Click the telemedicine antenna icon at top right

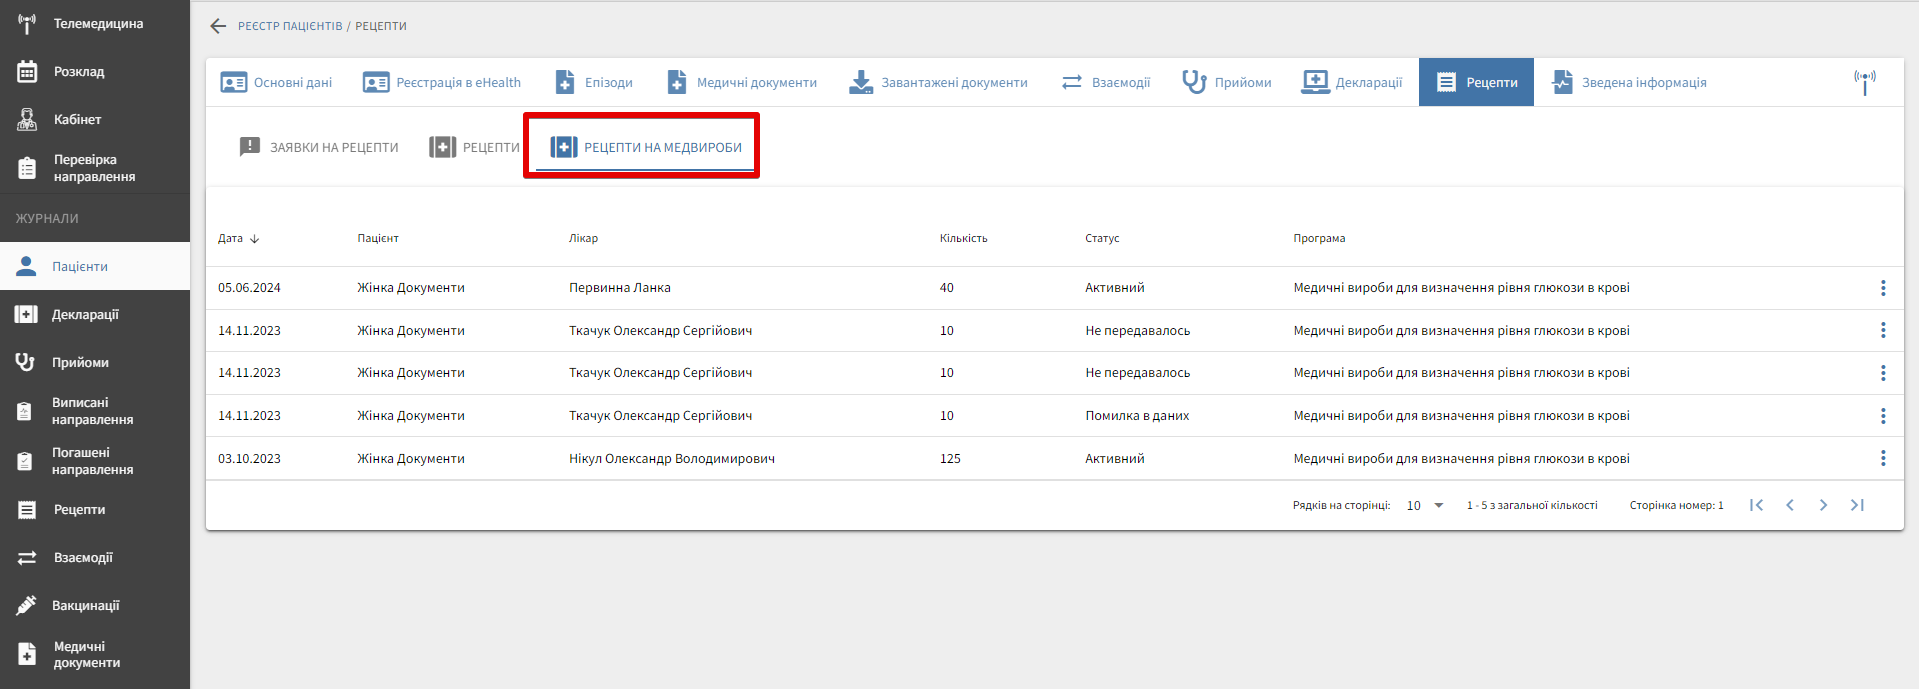(x=1864, y=82)
